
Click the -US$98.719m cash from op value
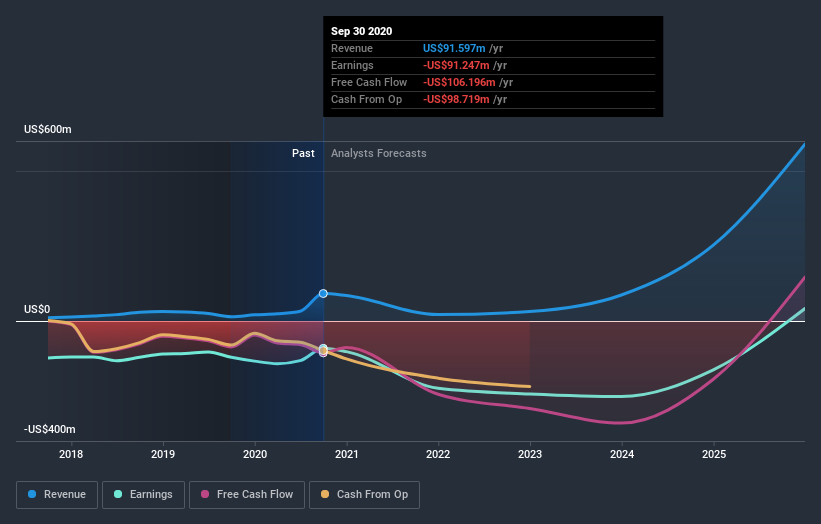click(x=456, y=99)
